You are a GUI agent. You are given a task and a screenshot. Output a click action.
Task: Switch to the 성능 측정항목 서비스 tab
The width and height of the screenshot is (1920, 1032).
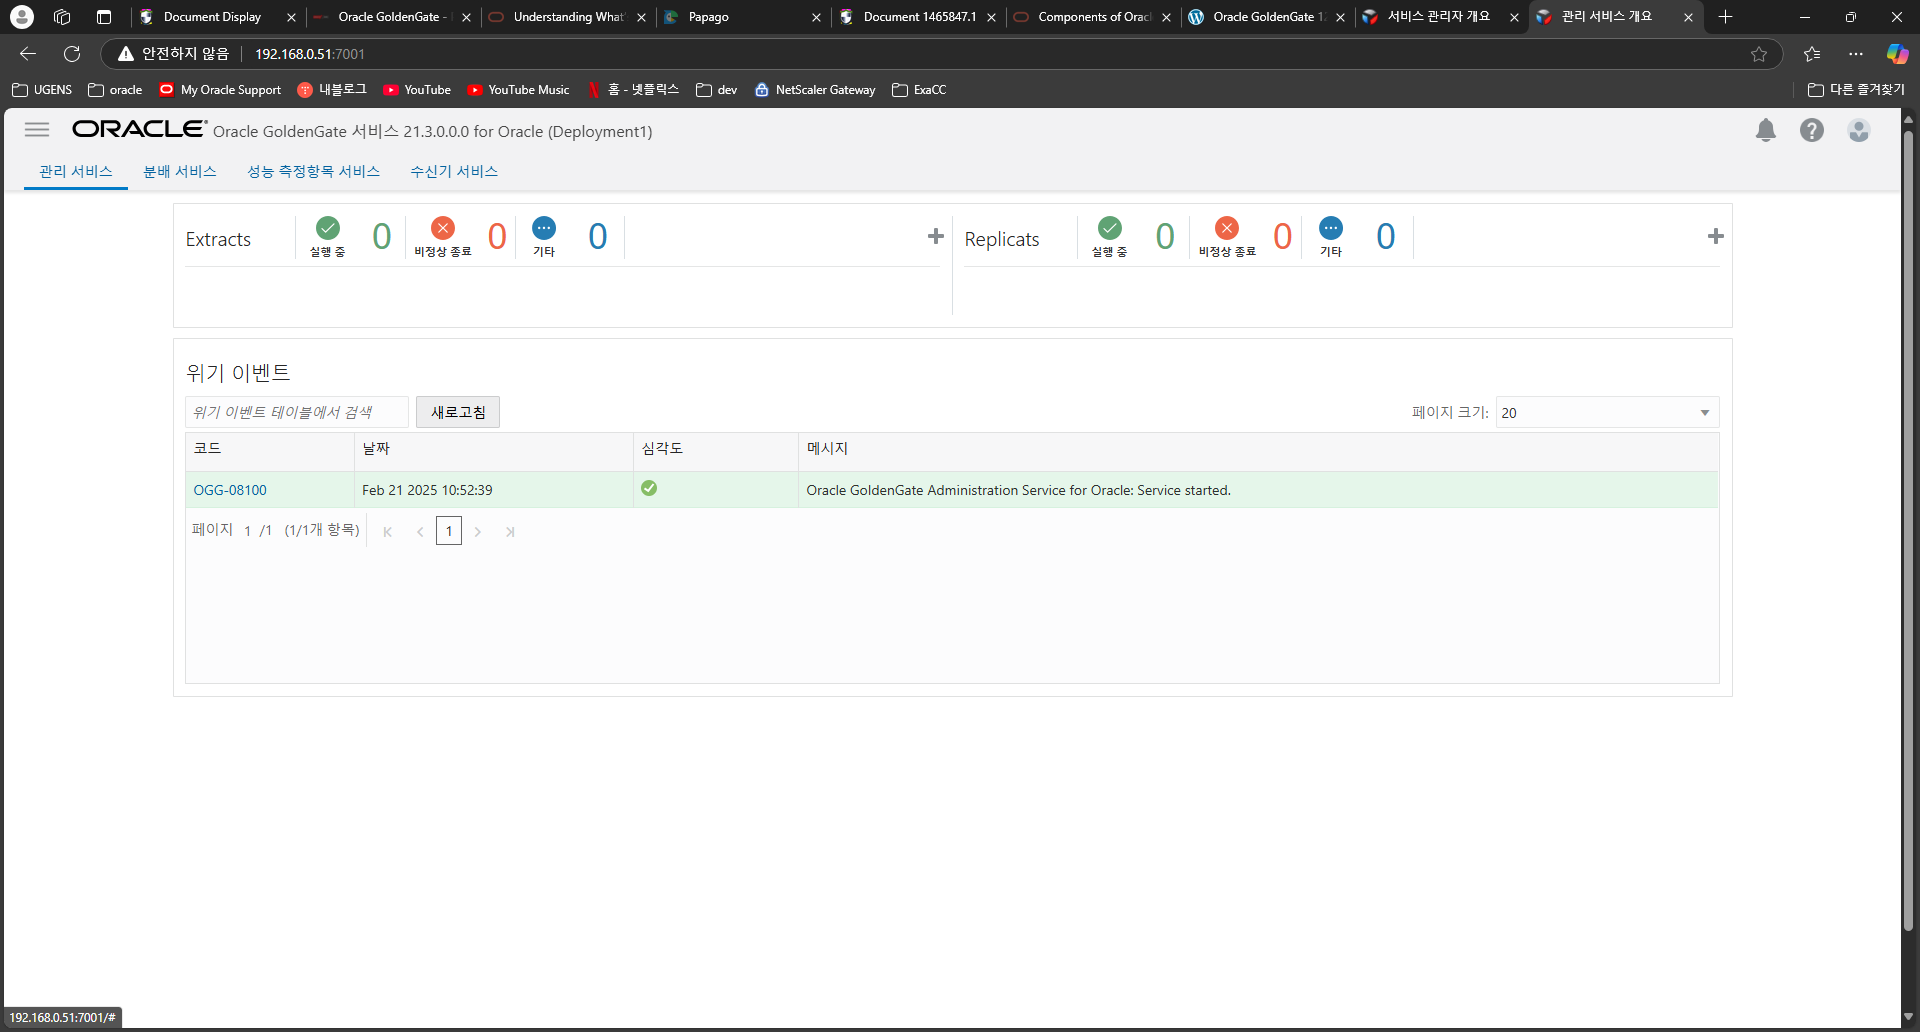[314, 171]
